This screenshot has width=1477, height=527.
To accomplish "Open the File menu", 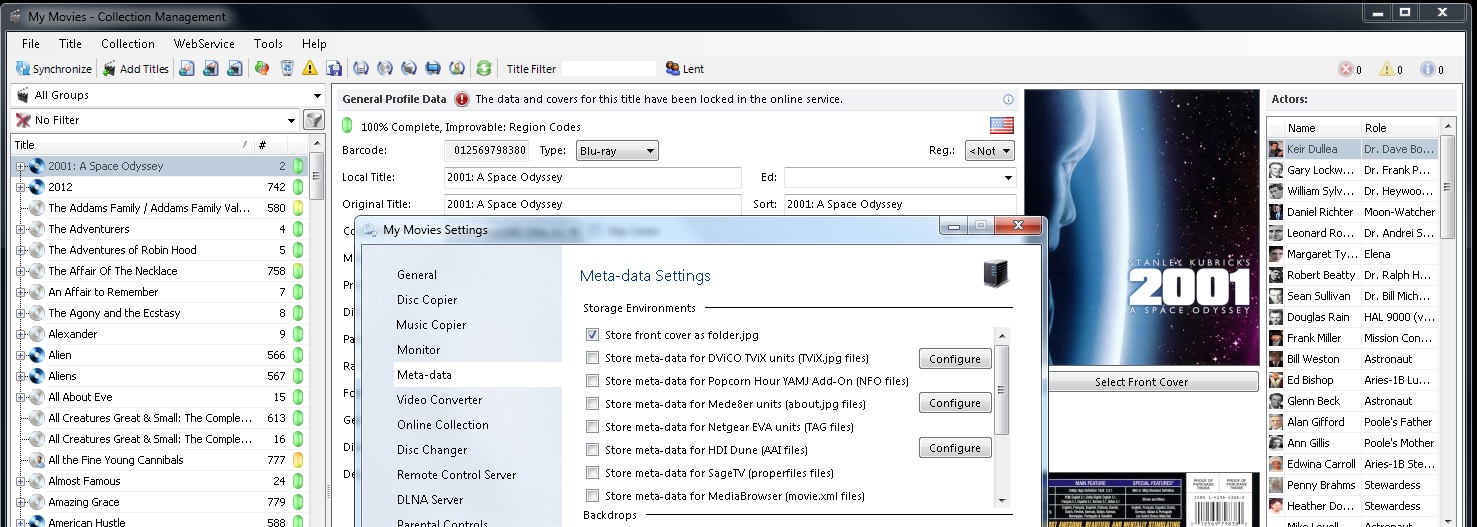I will point(31,44).
